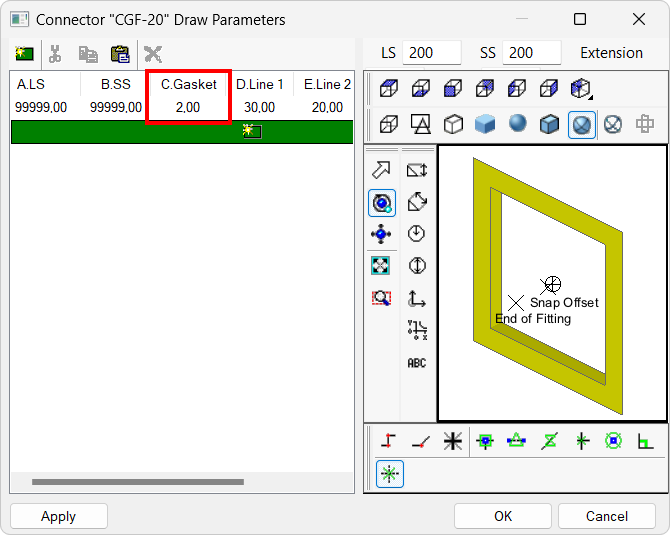Viewport: 670px width, 535px height.
Task: Toggle the green triangle midpoint snap
Action: 517,441
